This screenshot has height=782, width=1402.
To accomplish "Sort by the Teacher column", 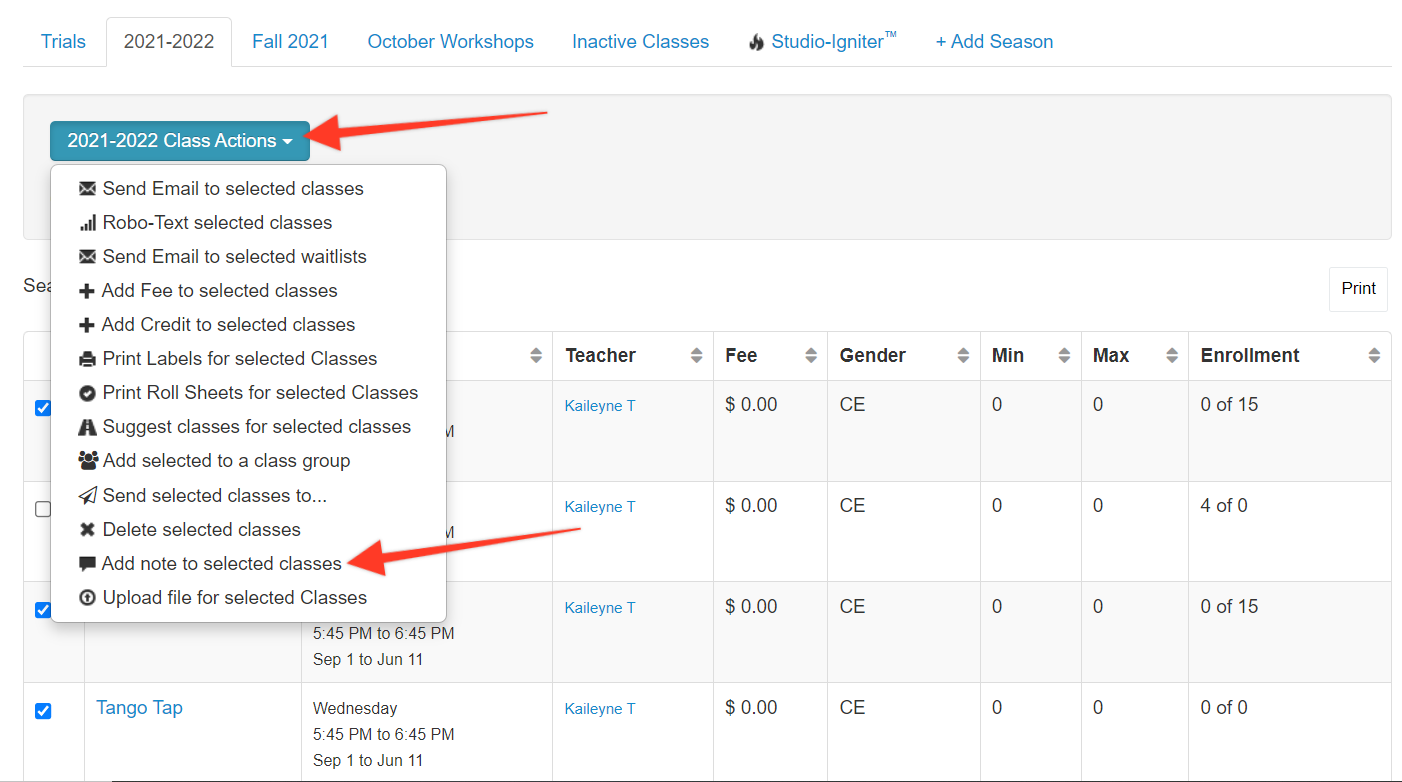I will pyautogui.click(x=633, y=356).
